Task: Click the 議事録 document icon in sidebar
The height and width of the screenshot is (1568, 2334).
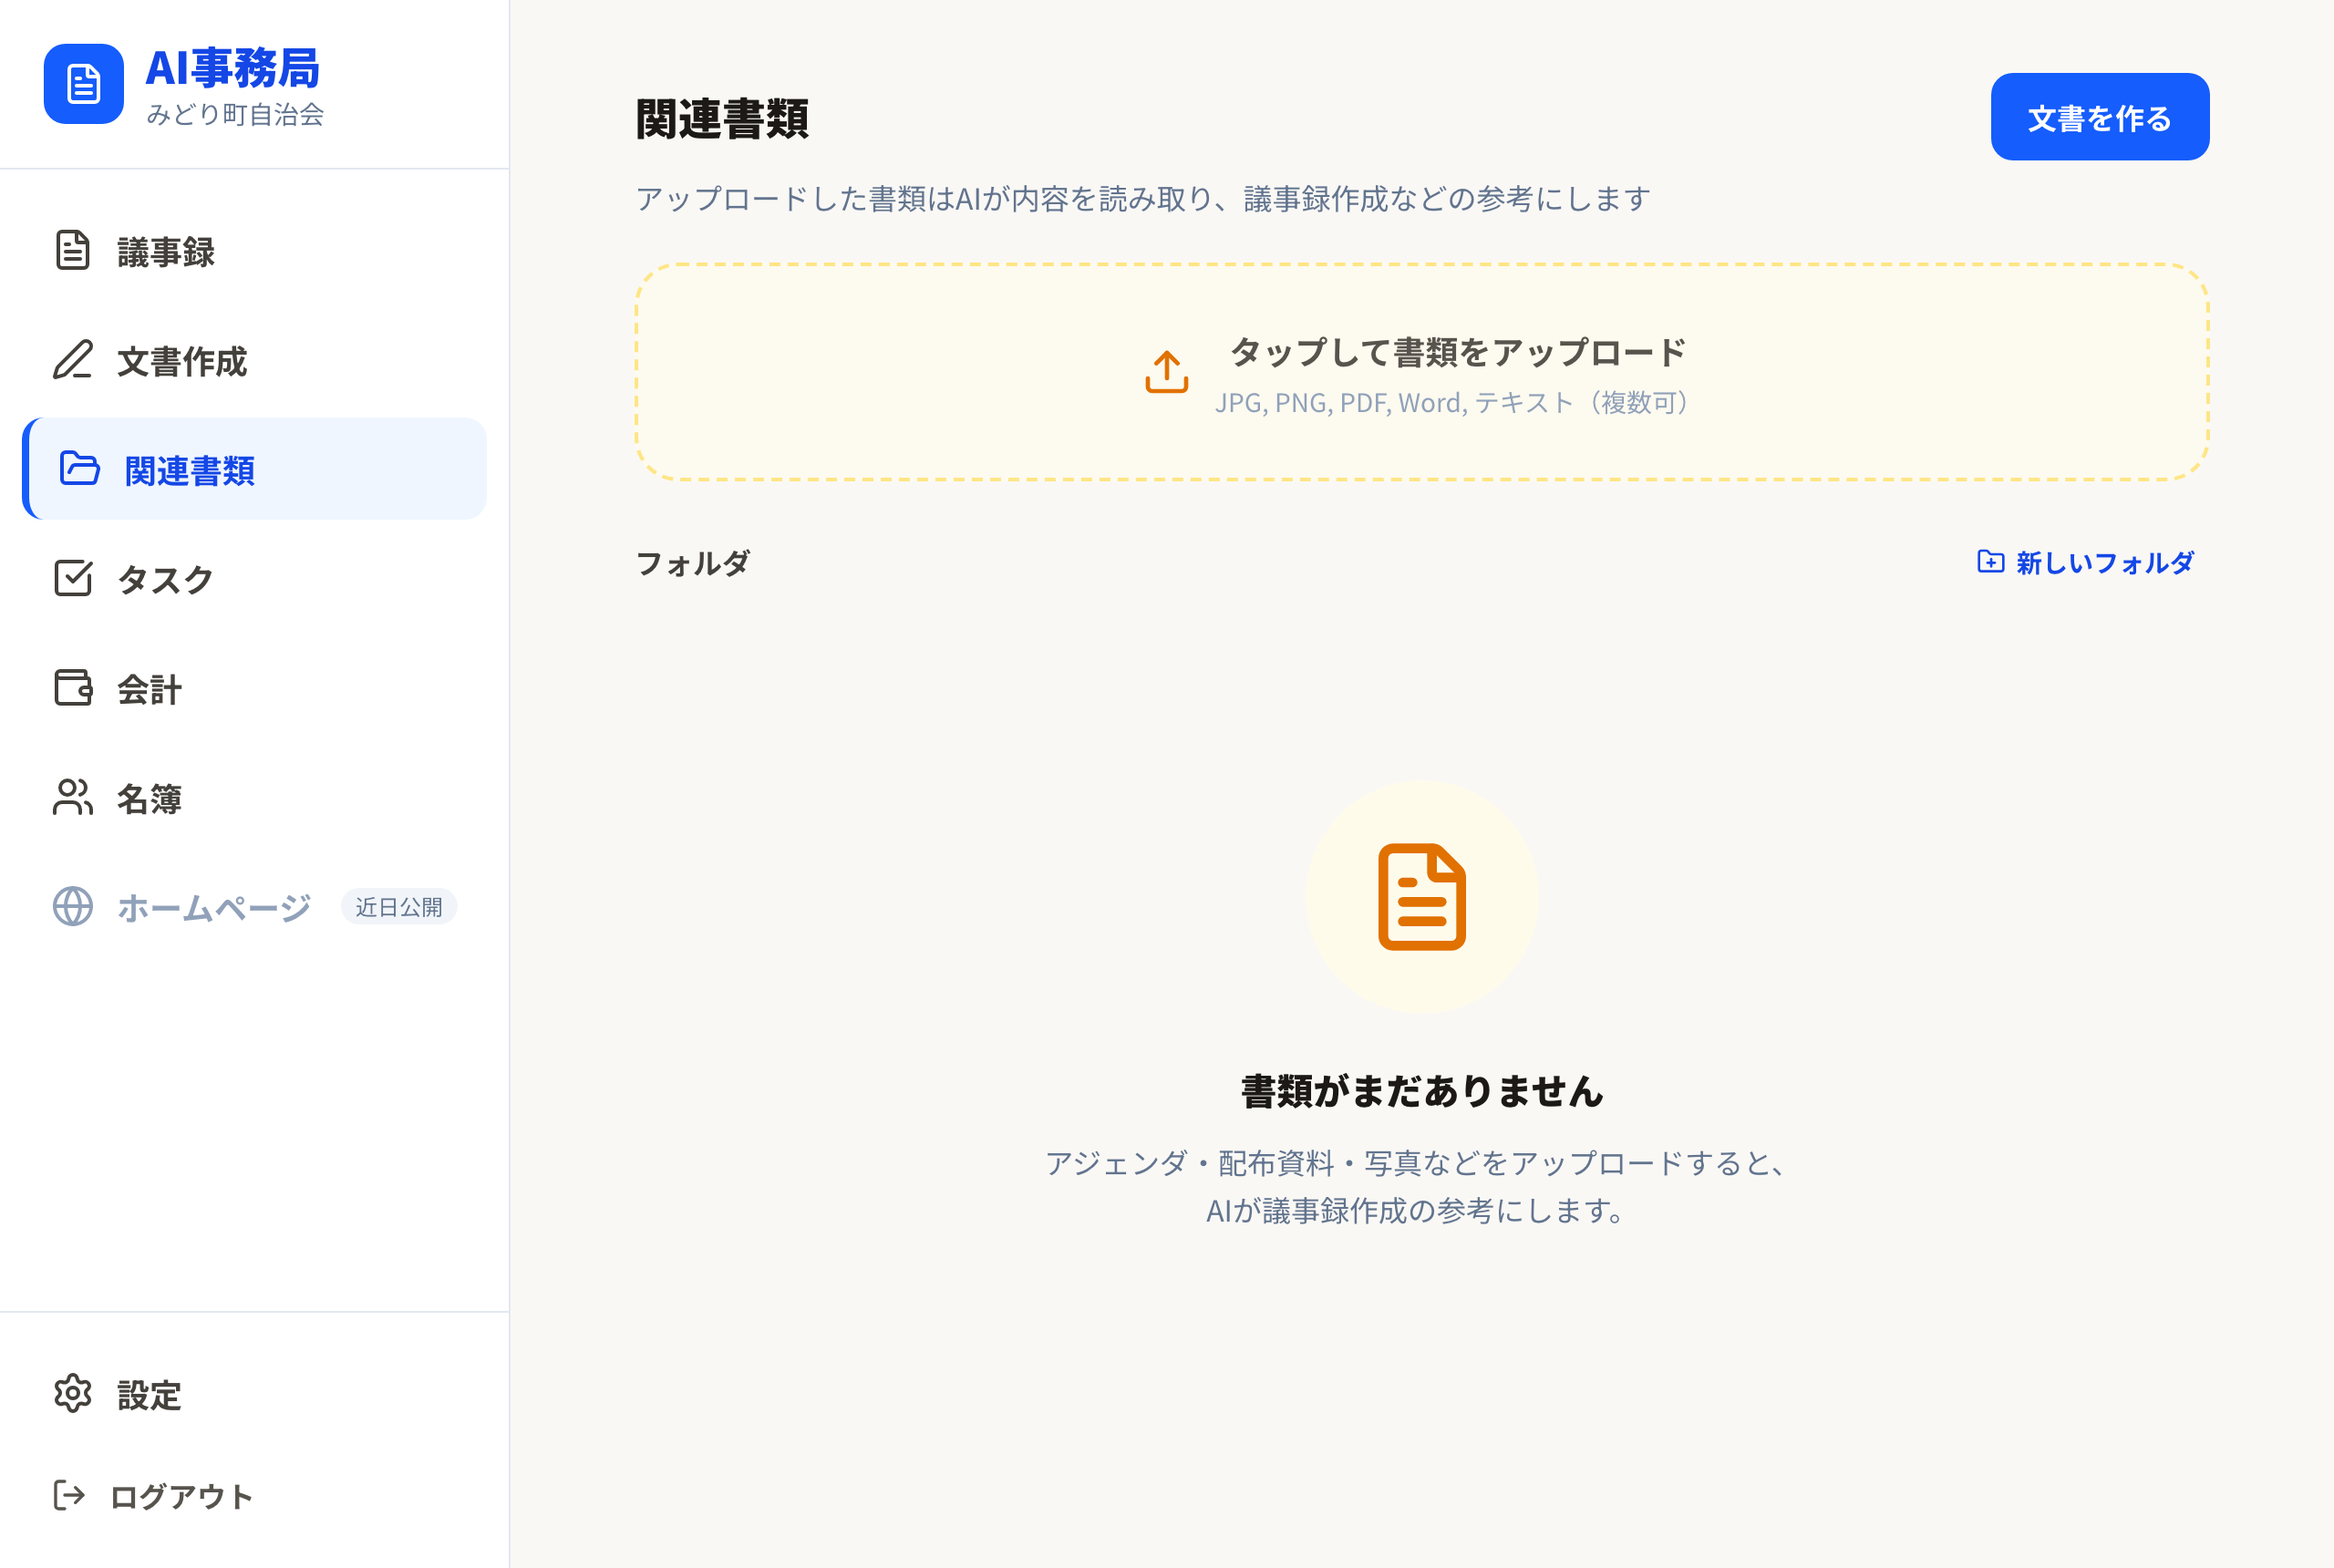Action: point(73,251)
